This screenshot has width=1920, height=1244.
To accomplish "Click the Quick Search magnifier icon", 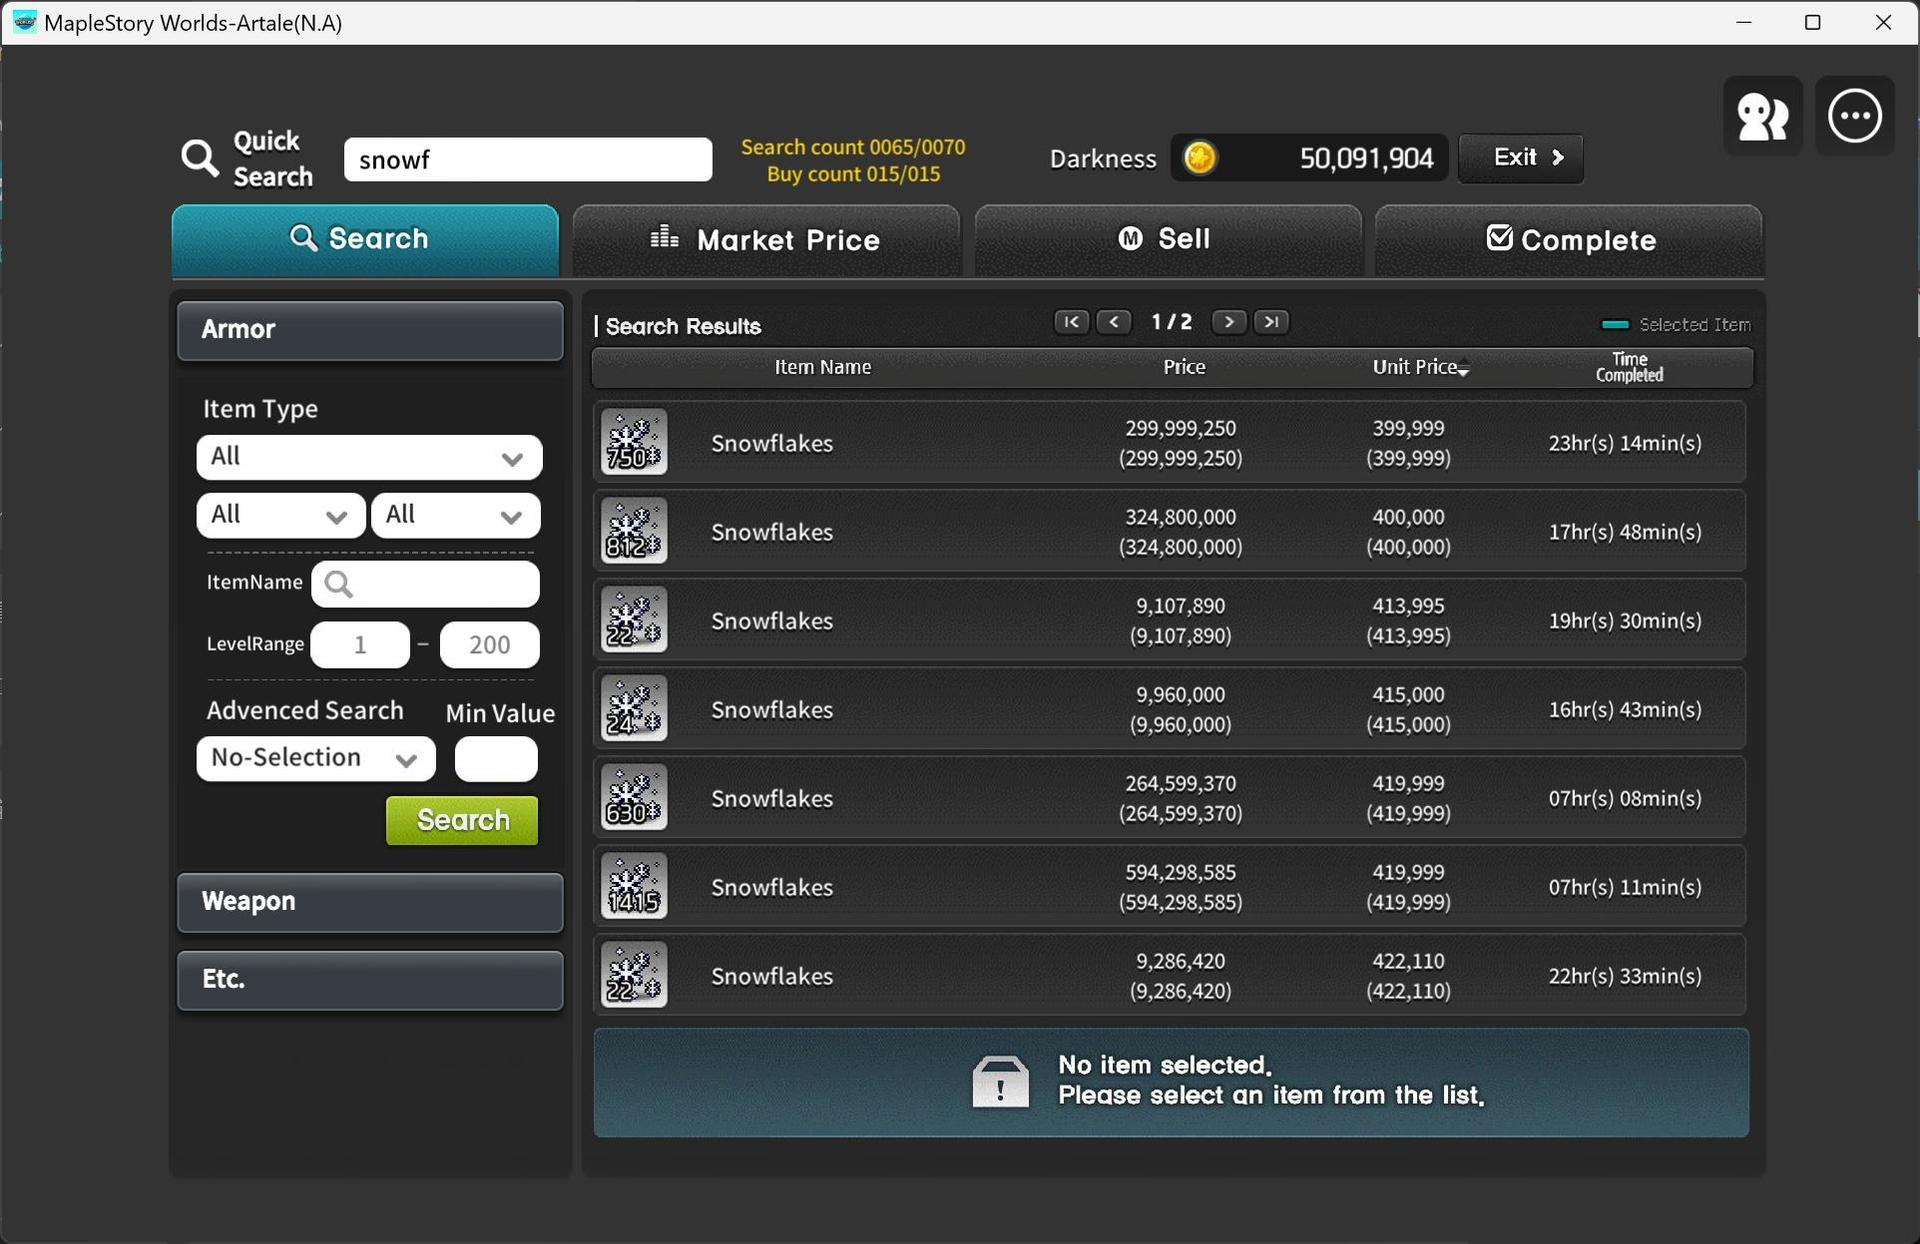I will [x=200, y=158].
